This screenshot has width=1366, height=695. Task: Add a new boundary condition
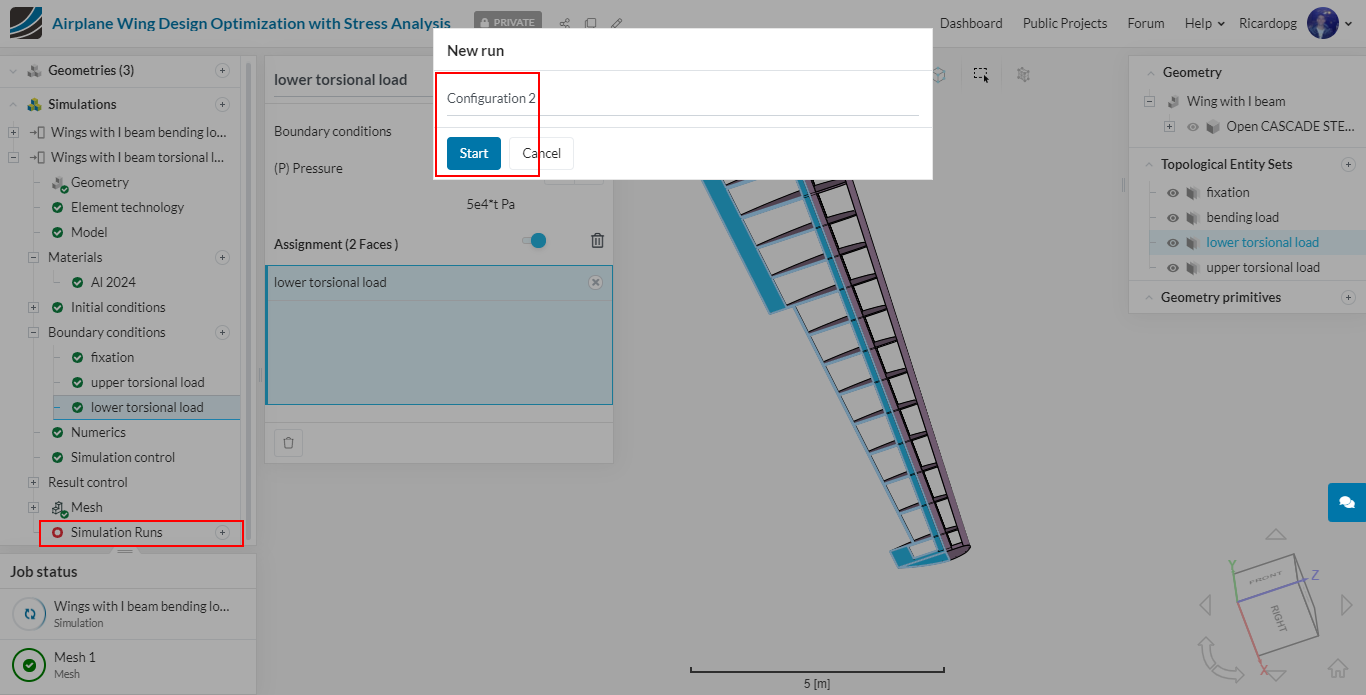coord(223,333)
